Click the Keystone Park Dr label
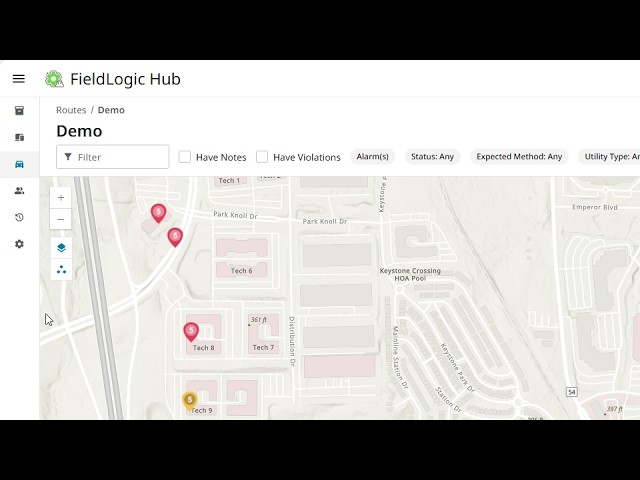 pyautogui.click(x=457, y=368)
